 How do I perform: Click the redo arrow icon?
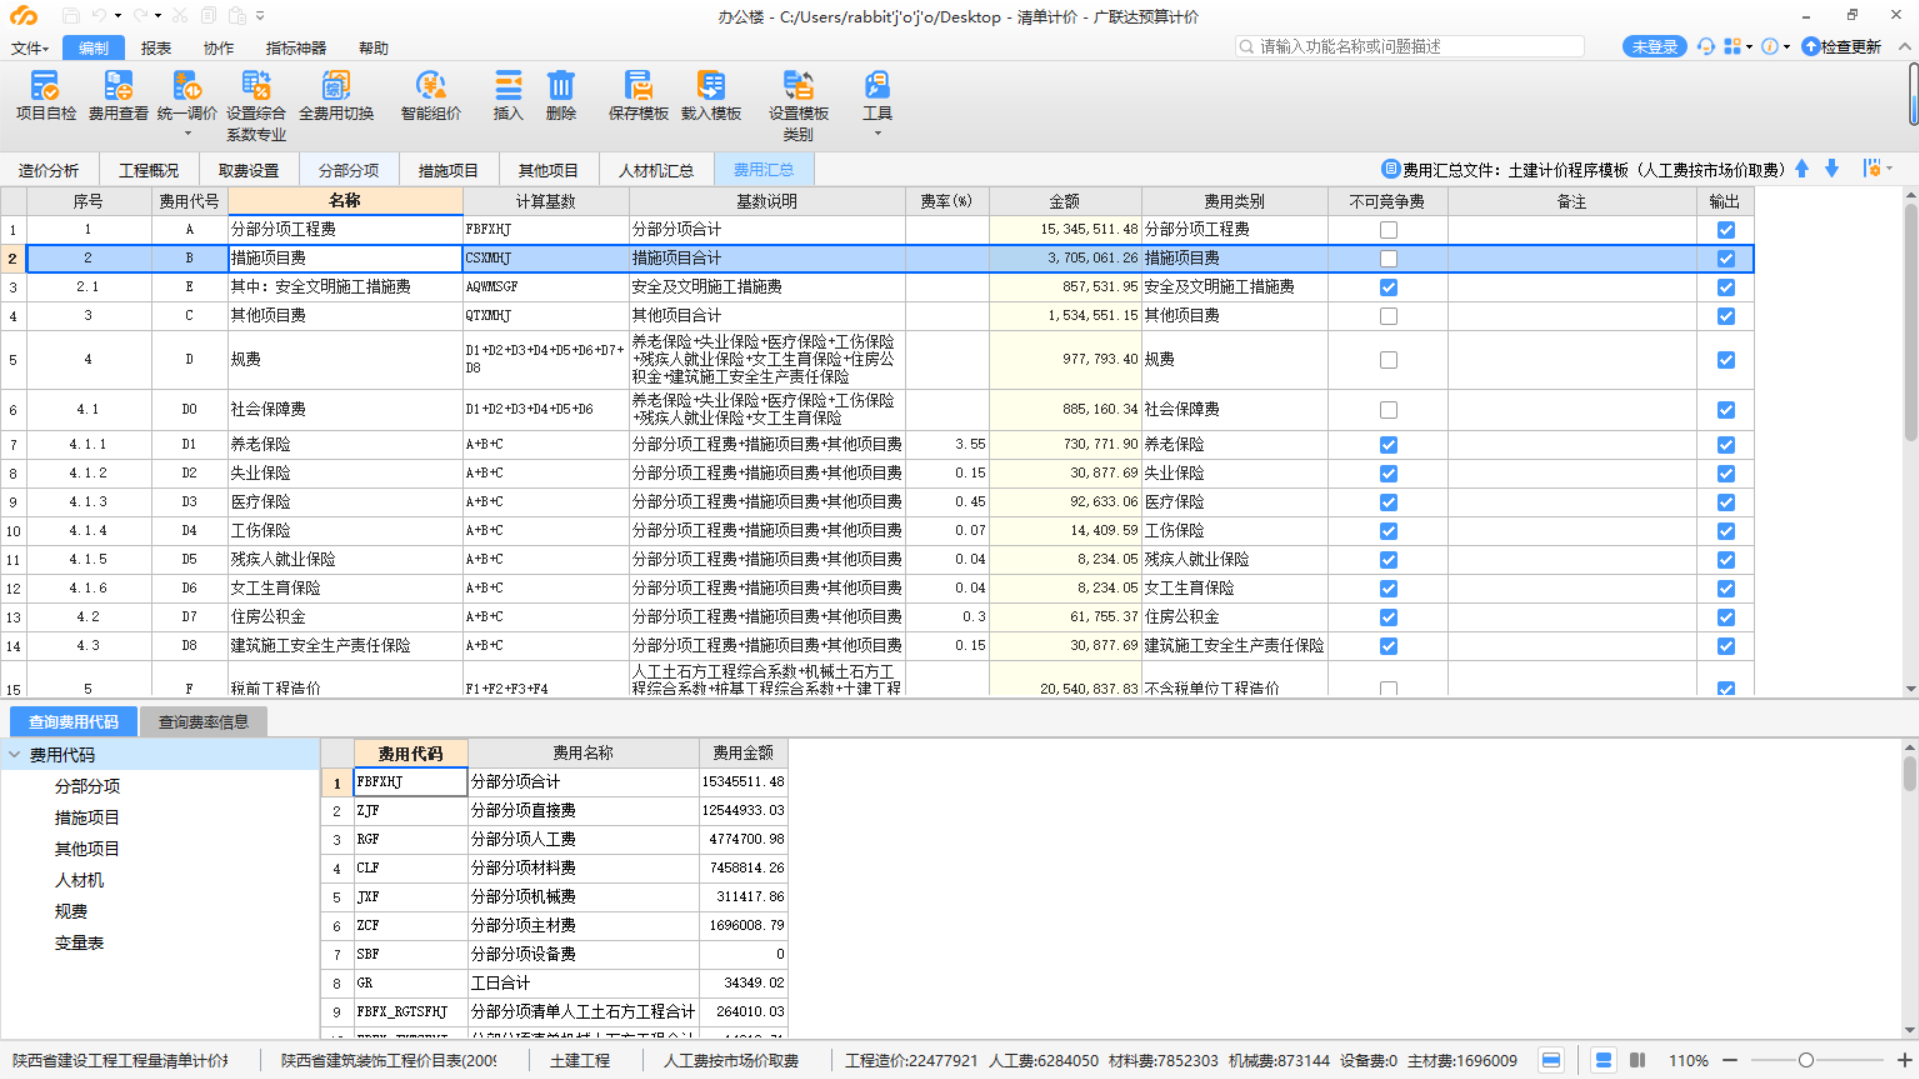click(x=140, y=16)
